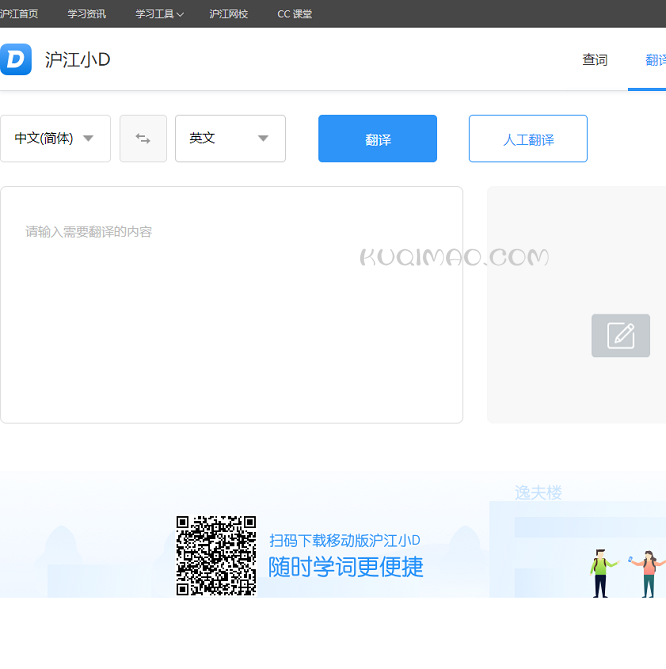Click the 随时学词更便捷 banner text
This screenshot has width=666, height=669.
point(346,567)
